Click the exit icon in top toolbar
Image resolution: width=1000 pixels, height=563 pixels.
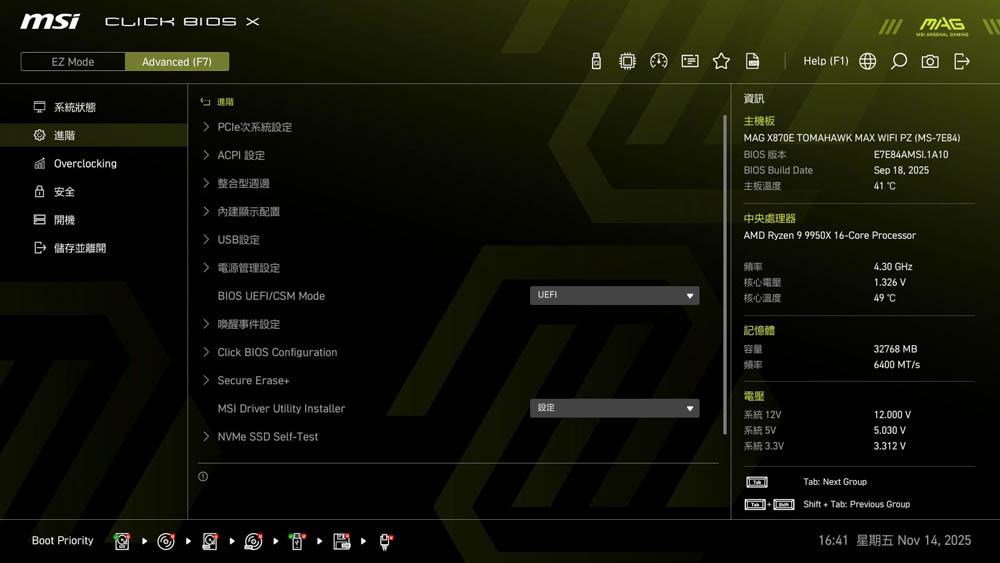click(x=962, y=62)
